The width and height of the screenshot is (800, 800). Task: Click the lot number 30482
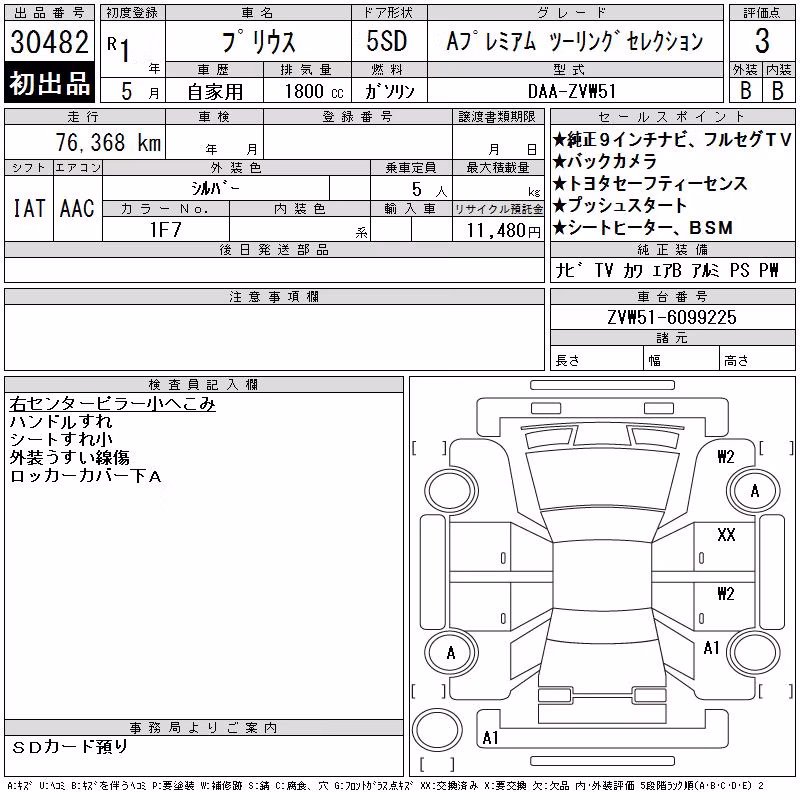click(49, 42)
